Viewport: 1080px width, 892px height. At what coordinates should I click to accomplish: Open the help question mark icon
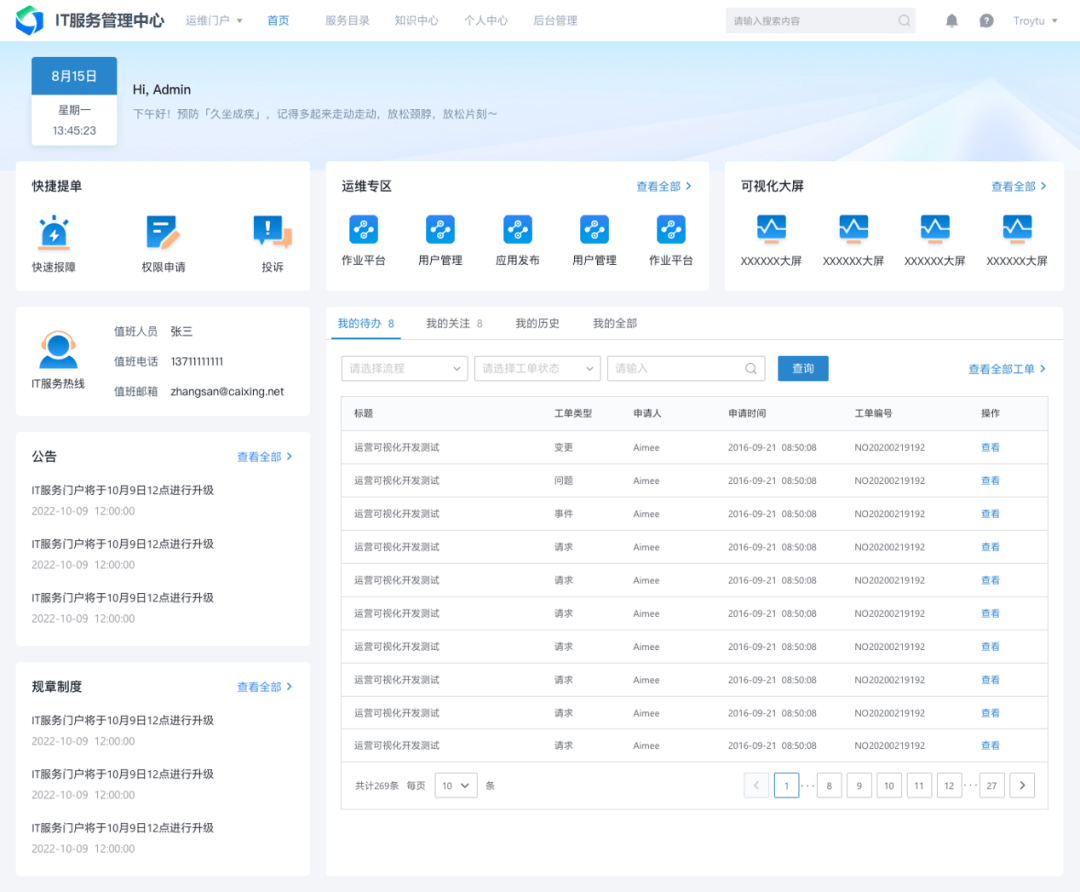point(986,21)
